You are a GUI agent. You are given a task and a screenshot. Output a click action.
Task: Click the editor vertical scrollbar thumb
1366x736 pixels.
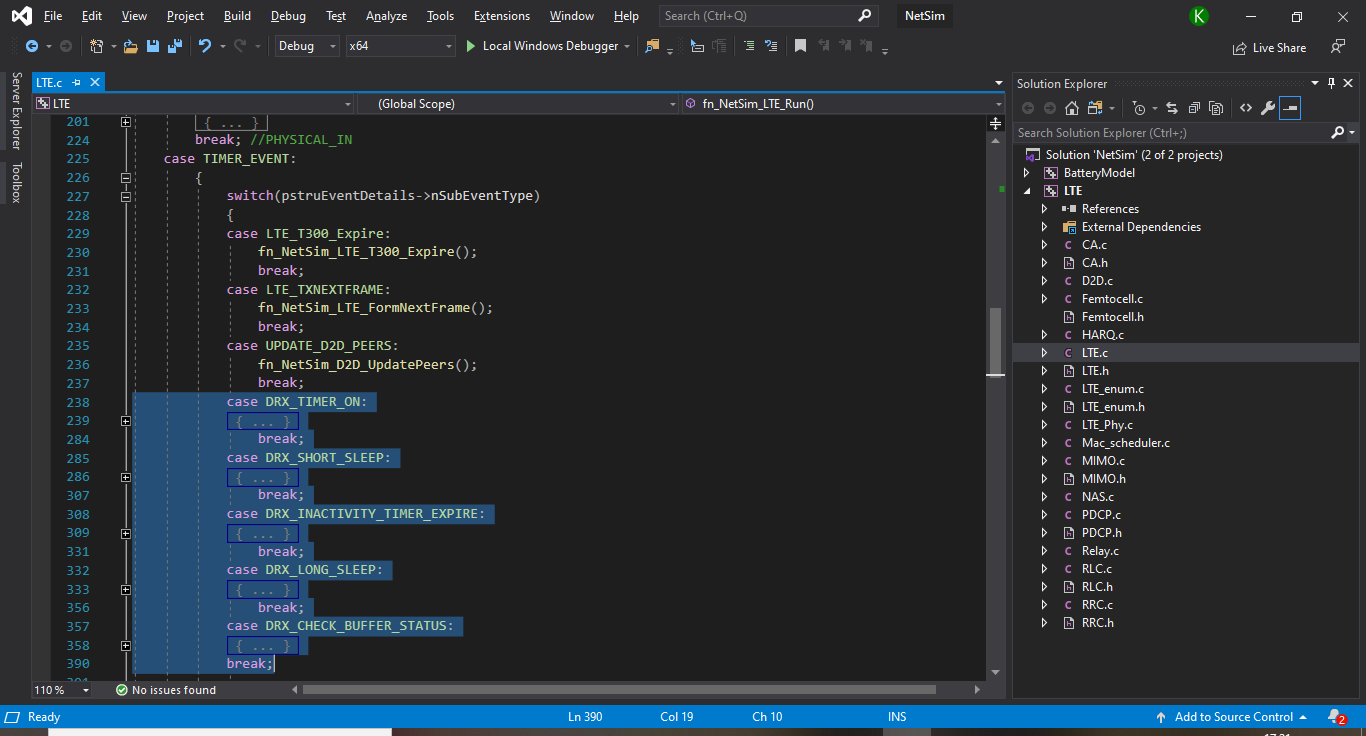click(995, 340)
